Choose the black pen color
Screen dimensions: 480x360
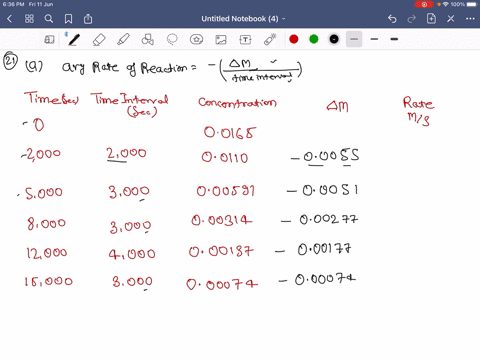coord(334,39)
